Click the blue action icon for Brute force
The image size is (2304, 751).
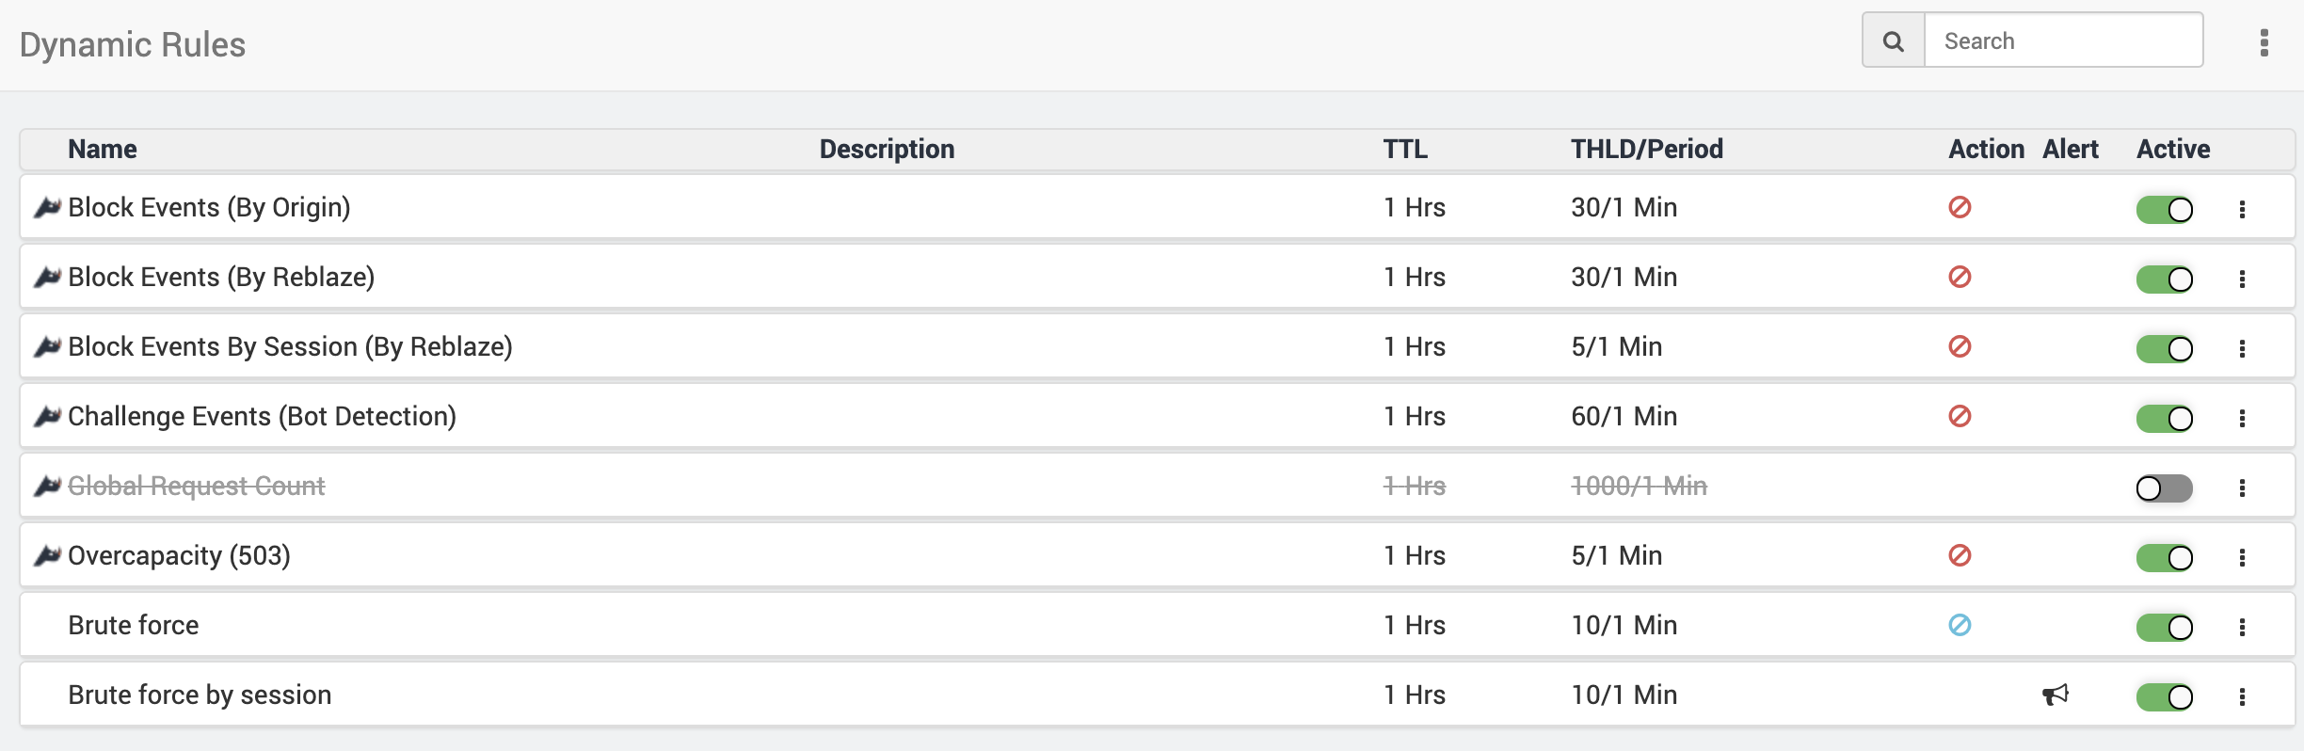[x=1959, y=625]
